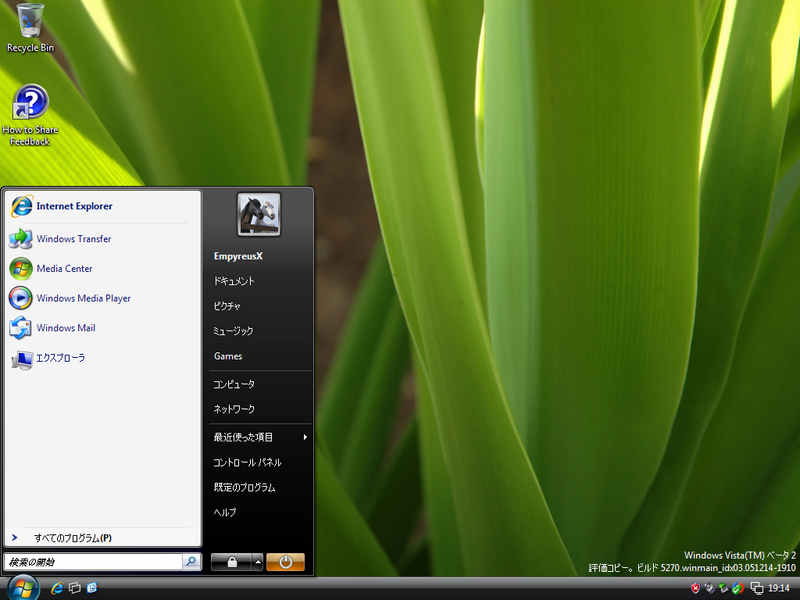The width and height of the screenshot is (800, 600).
Task: Click the speaker volume tray icon
Action: coord(709,588)
